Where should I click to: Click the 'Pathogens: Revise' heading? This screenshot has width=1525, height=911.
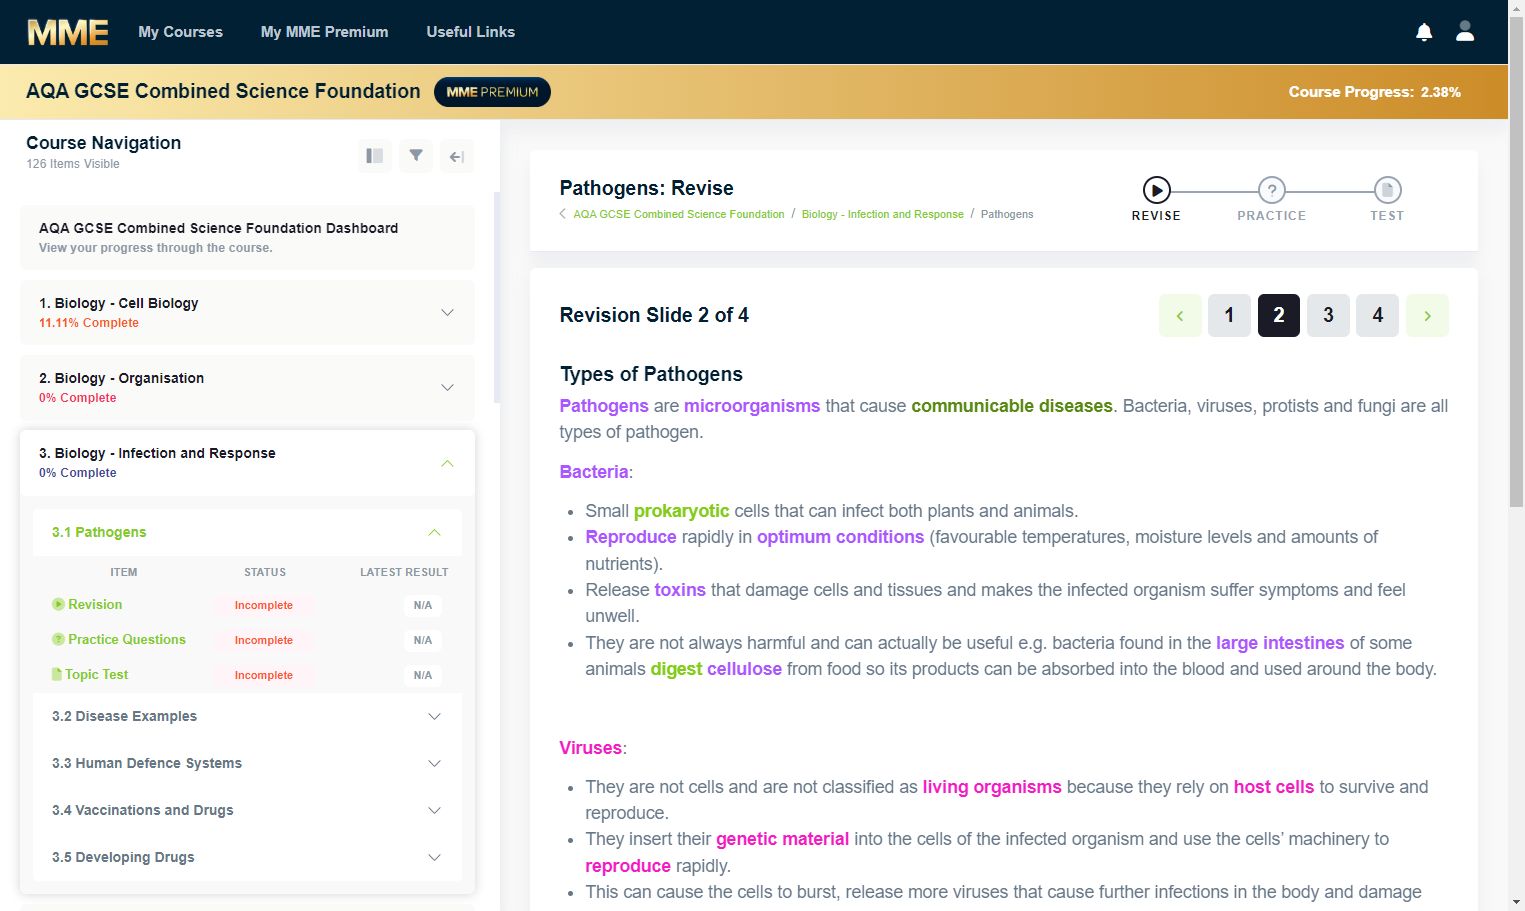point(646,188)
